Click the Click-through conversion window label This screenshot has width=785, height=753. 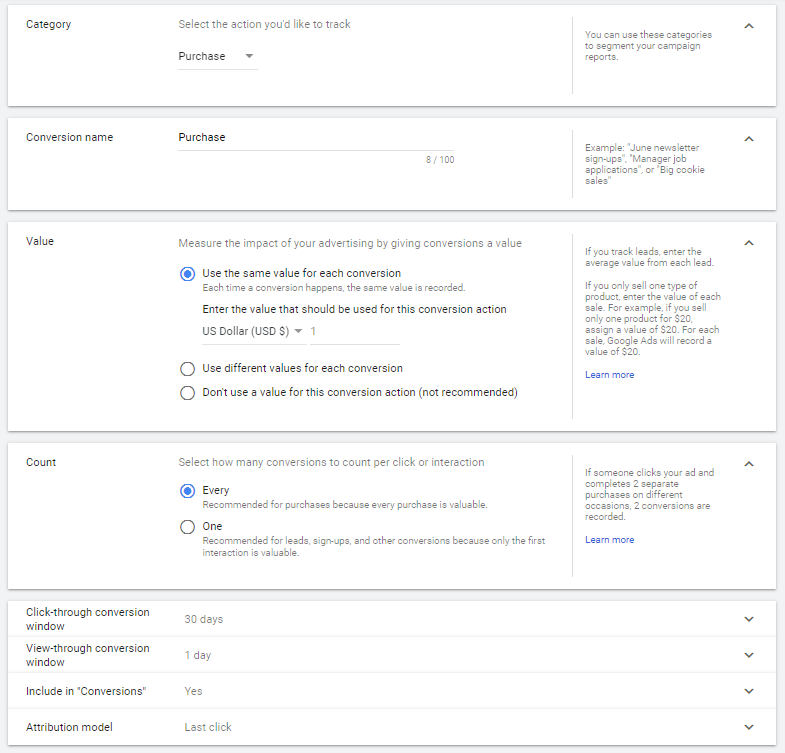[88, 619]
